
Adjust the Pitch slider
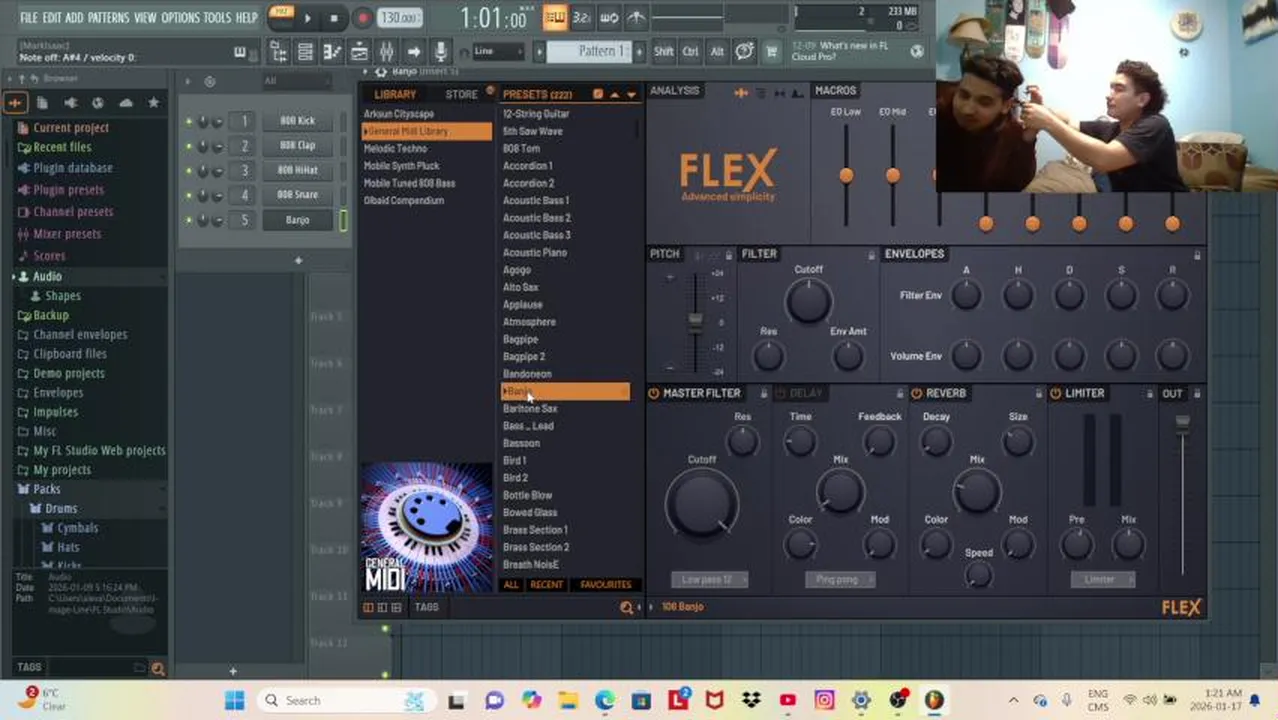pos(695,320)
